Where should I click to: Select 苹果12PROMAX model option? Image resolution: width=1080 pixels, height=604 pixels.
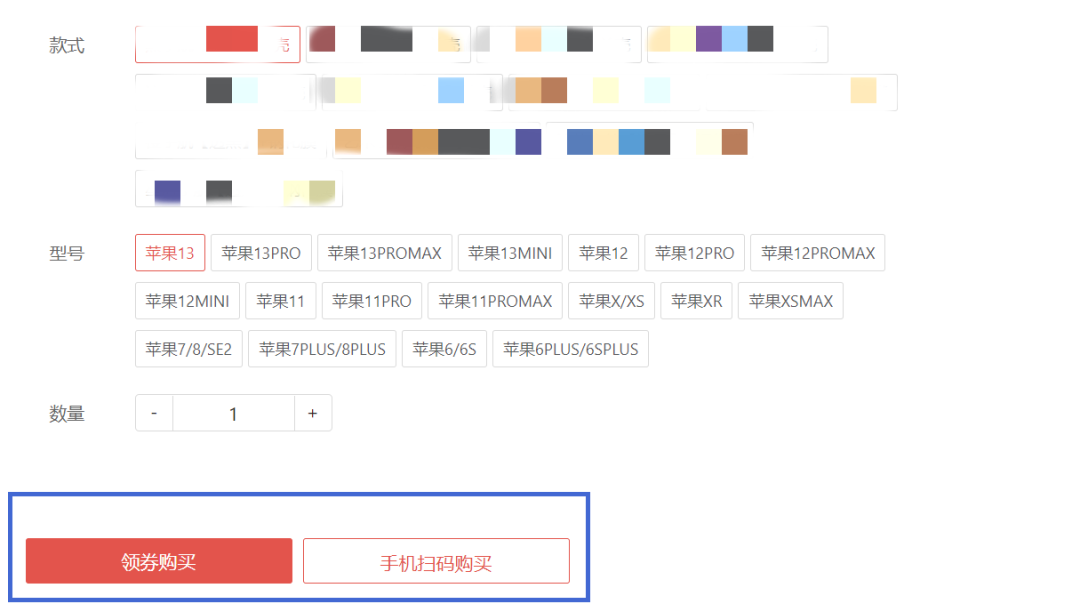click(818, 253)
